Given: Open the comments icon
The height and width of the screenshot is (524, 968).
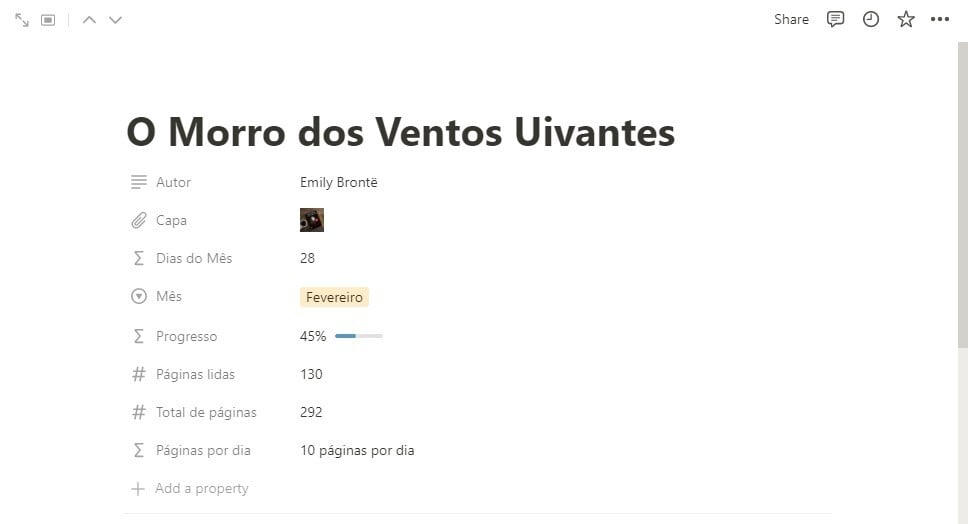Looking at the screenshot, I should 835,19.
